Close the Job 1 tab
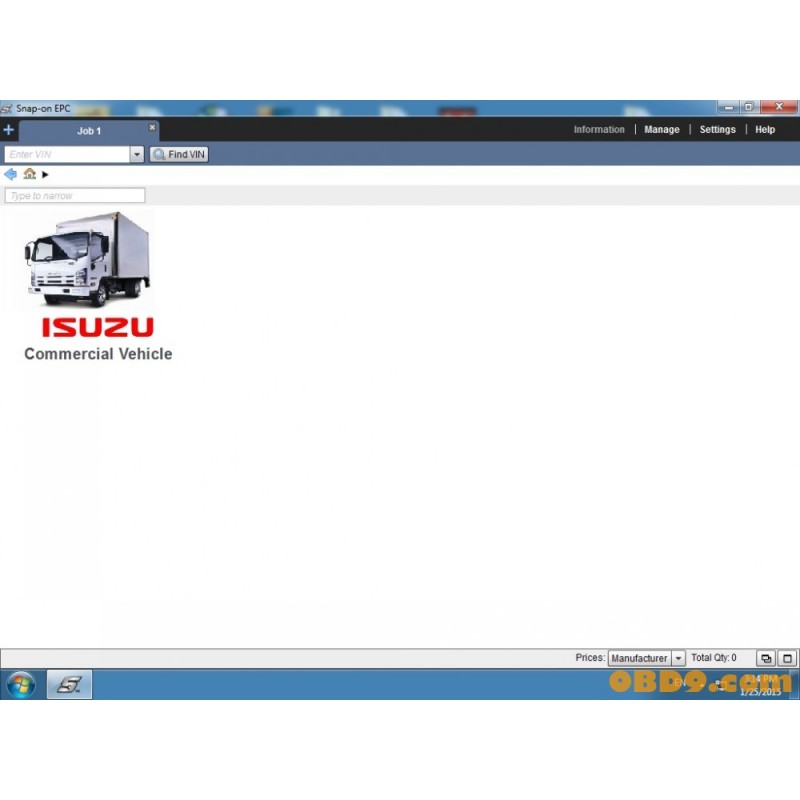This screenshot has height=800, width=800. pos(152,127)
